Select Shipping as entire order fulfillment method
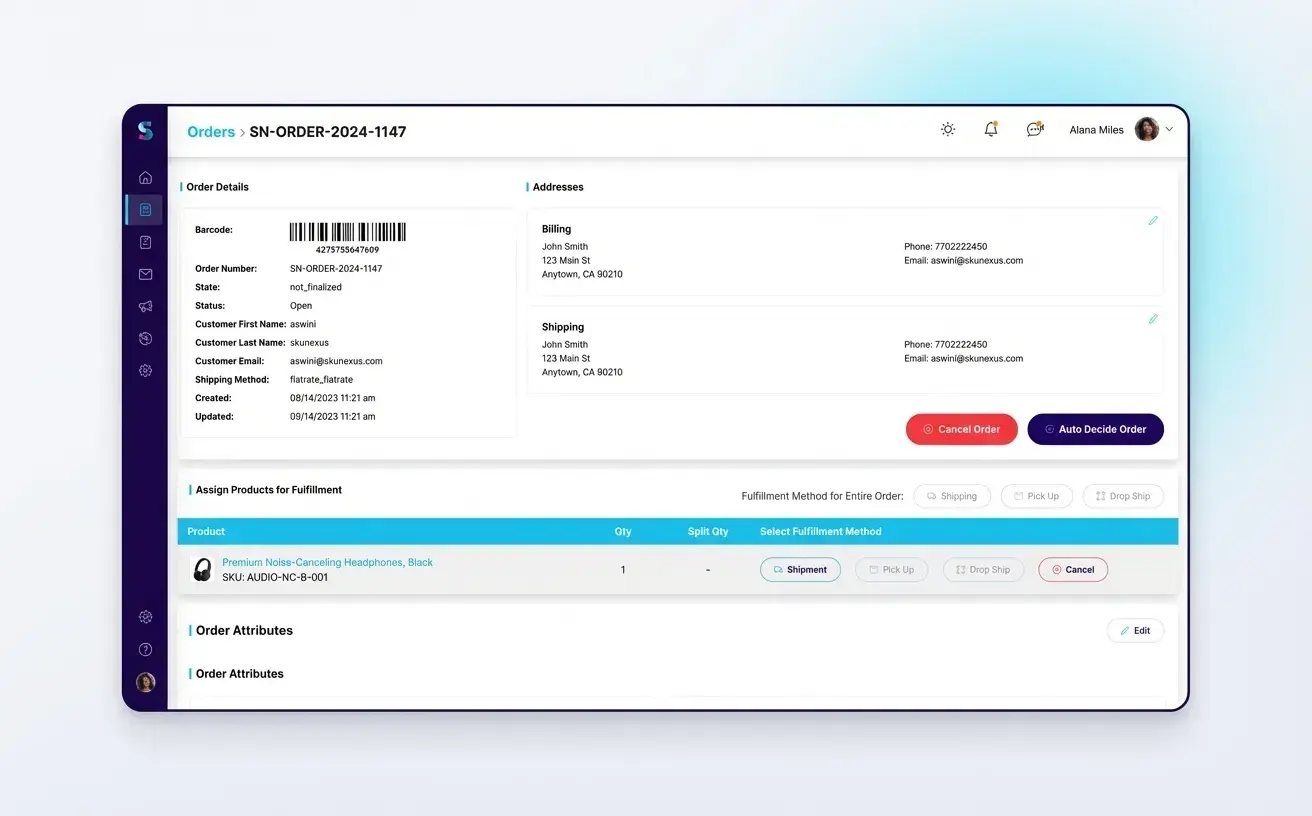 tap(951, 496)
